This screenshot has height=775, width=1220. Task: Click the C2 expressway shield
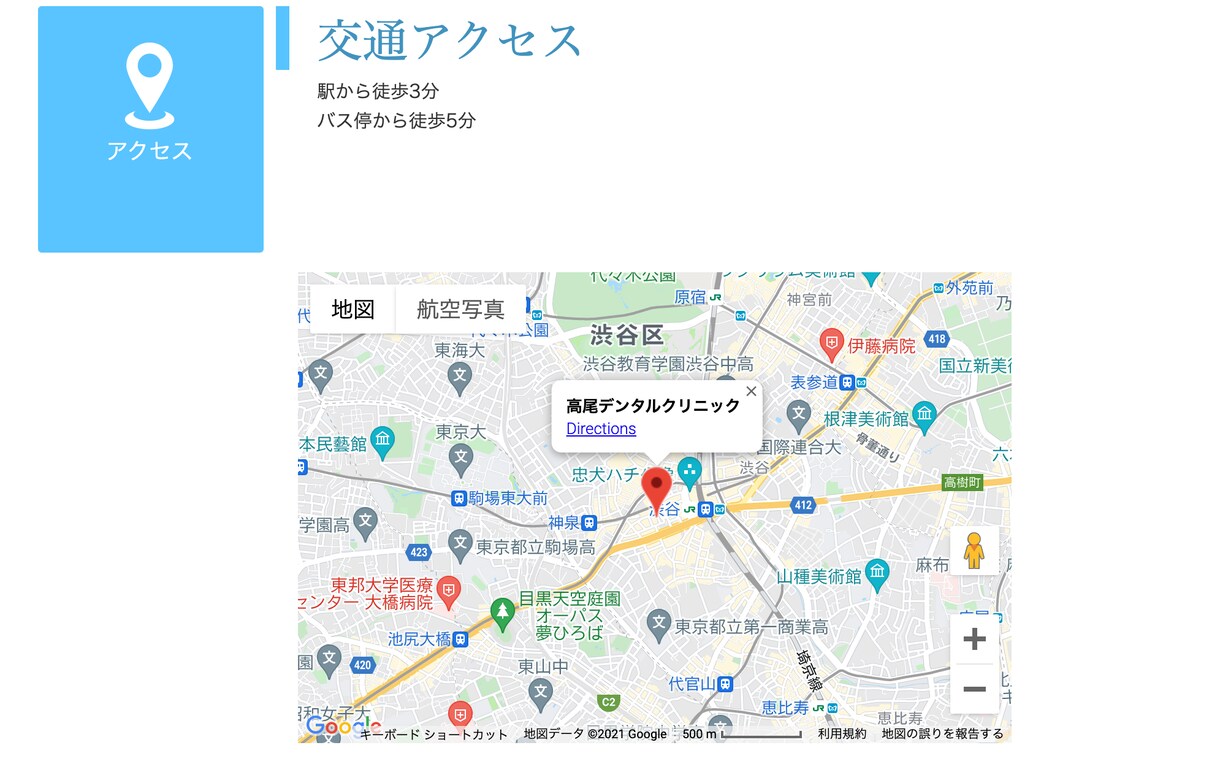(x=608, y=701)
